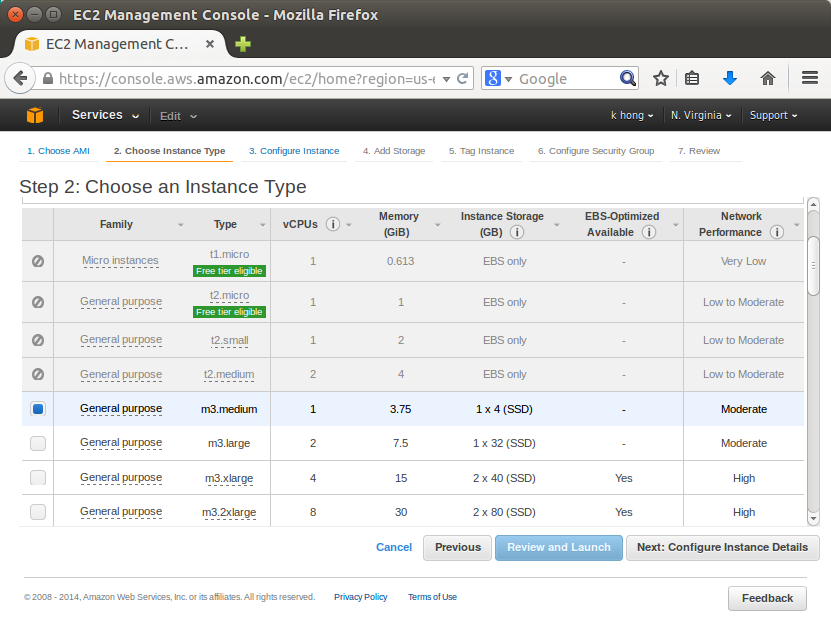Screen dimensions: 831x617
Task: Click the Previous button
Action: coord(458,548)
